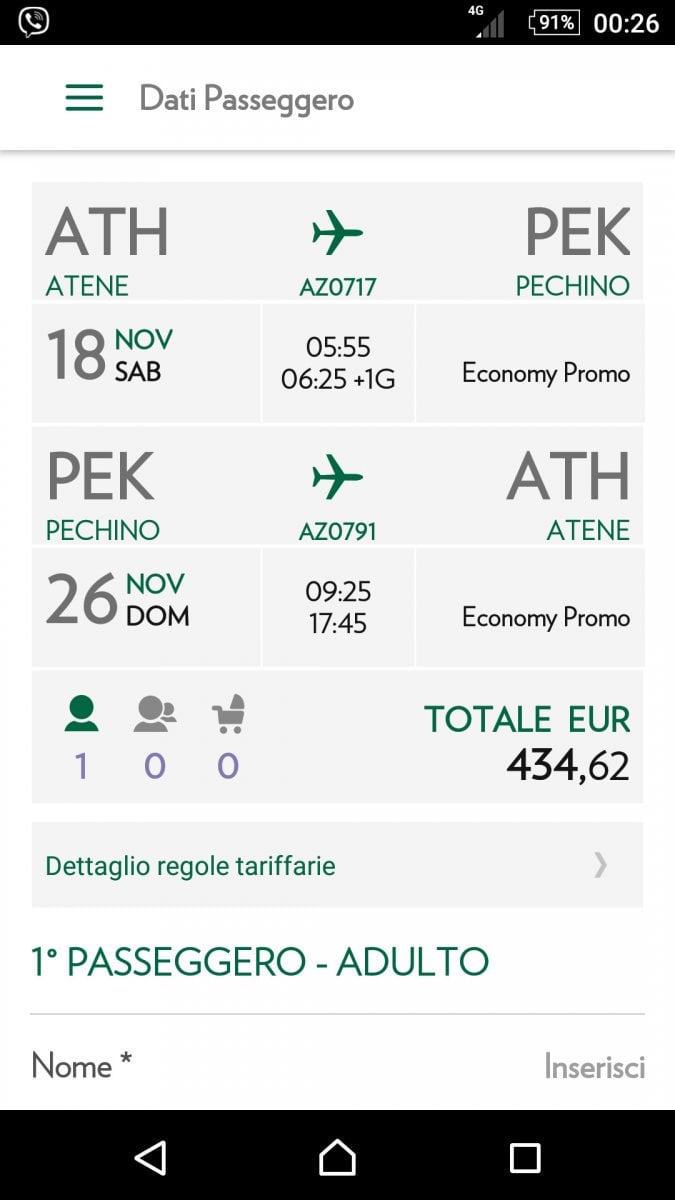Tap the children passenger icon
Viewport: 675px width, 1200px height.
click(155, 714)
